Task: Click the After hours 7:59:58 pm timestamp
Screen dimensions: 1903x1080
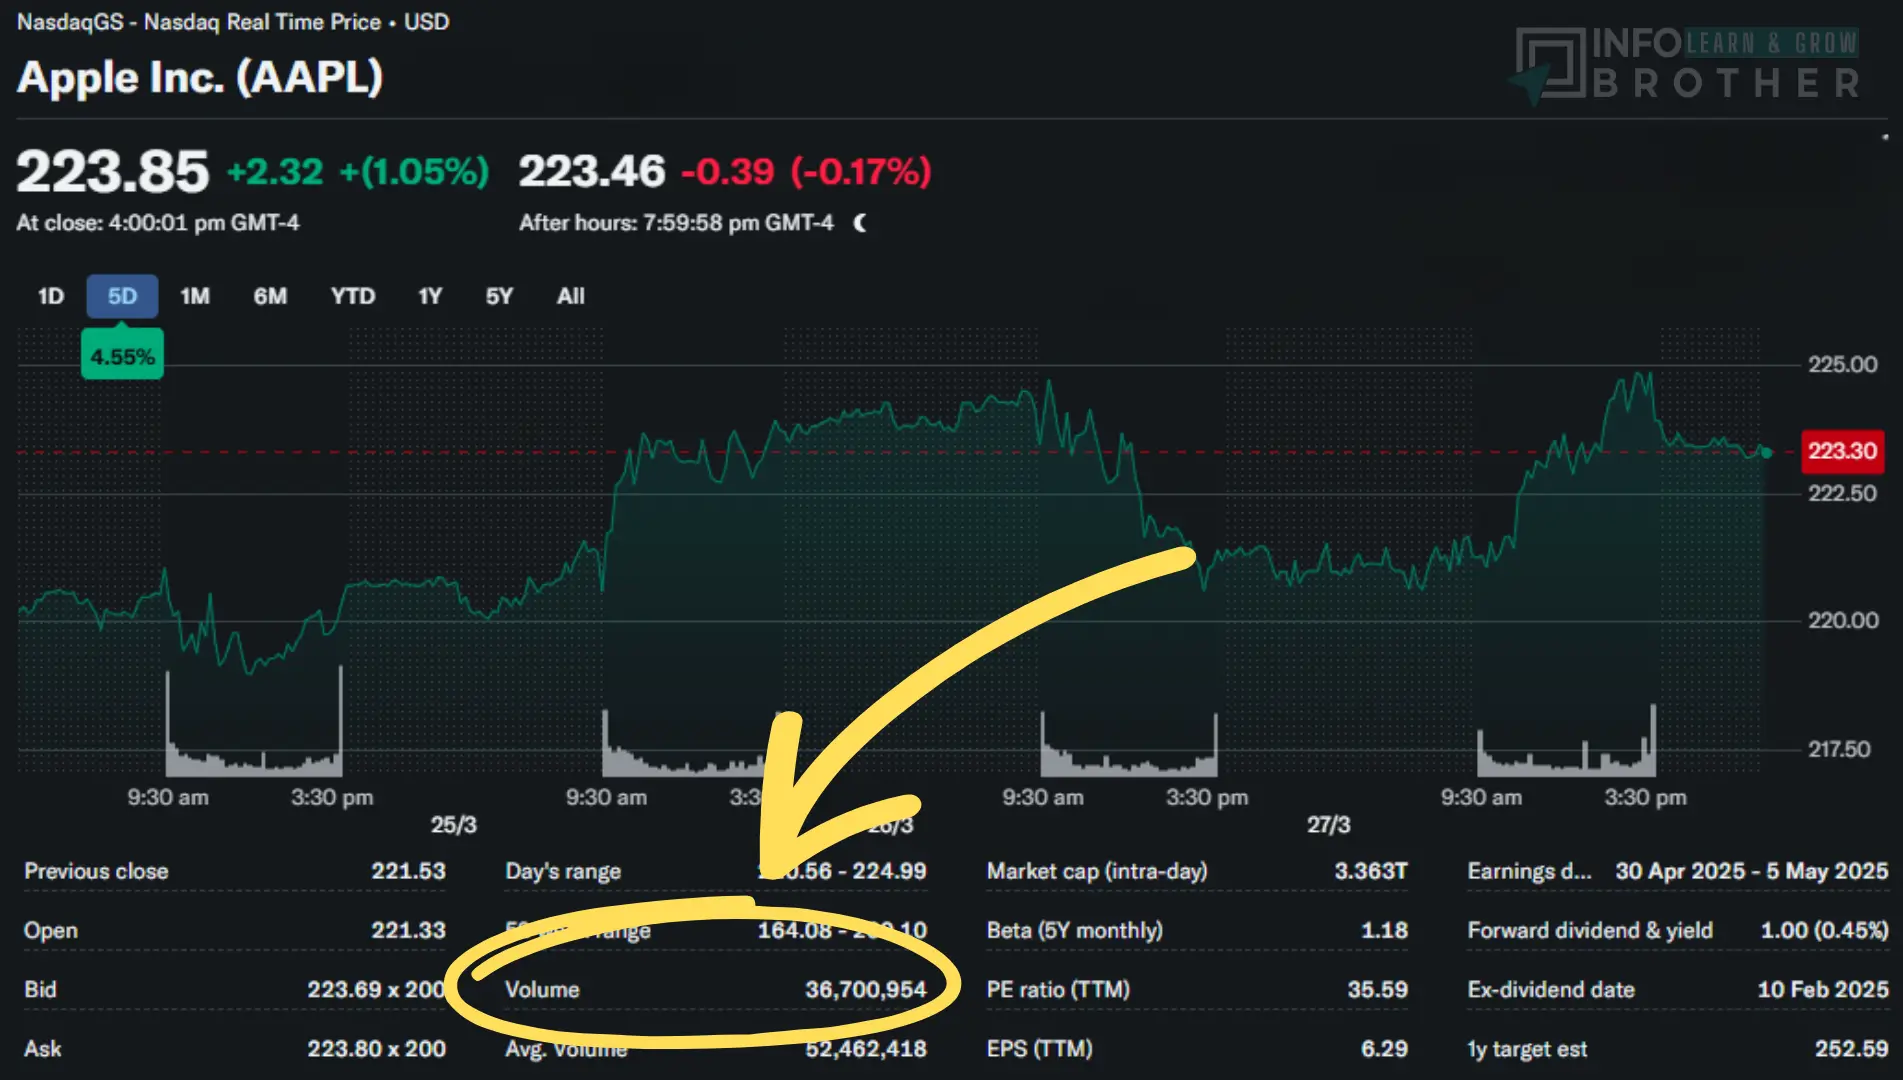Action: pos(676,223)
